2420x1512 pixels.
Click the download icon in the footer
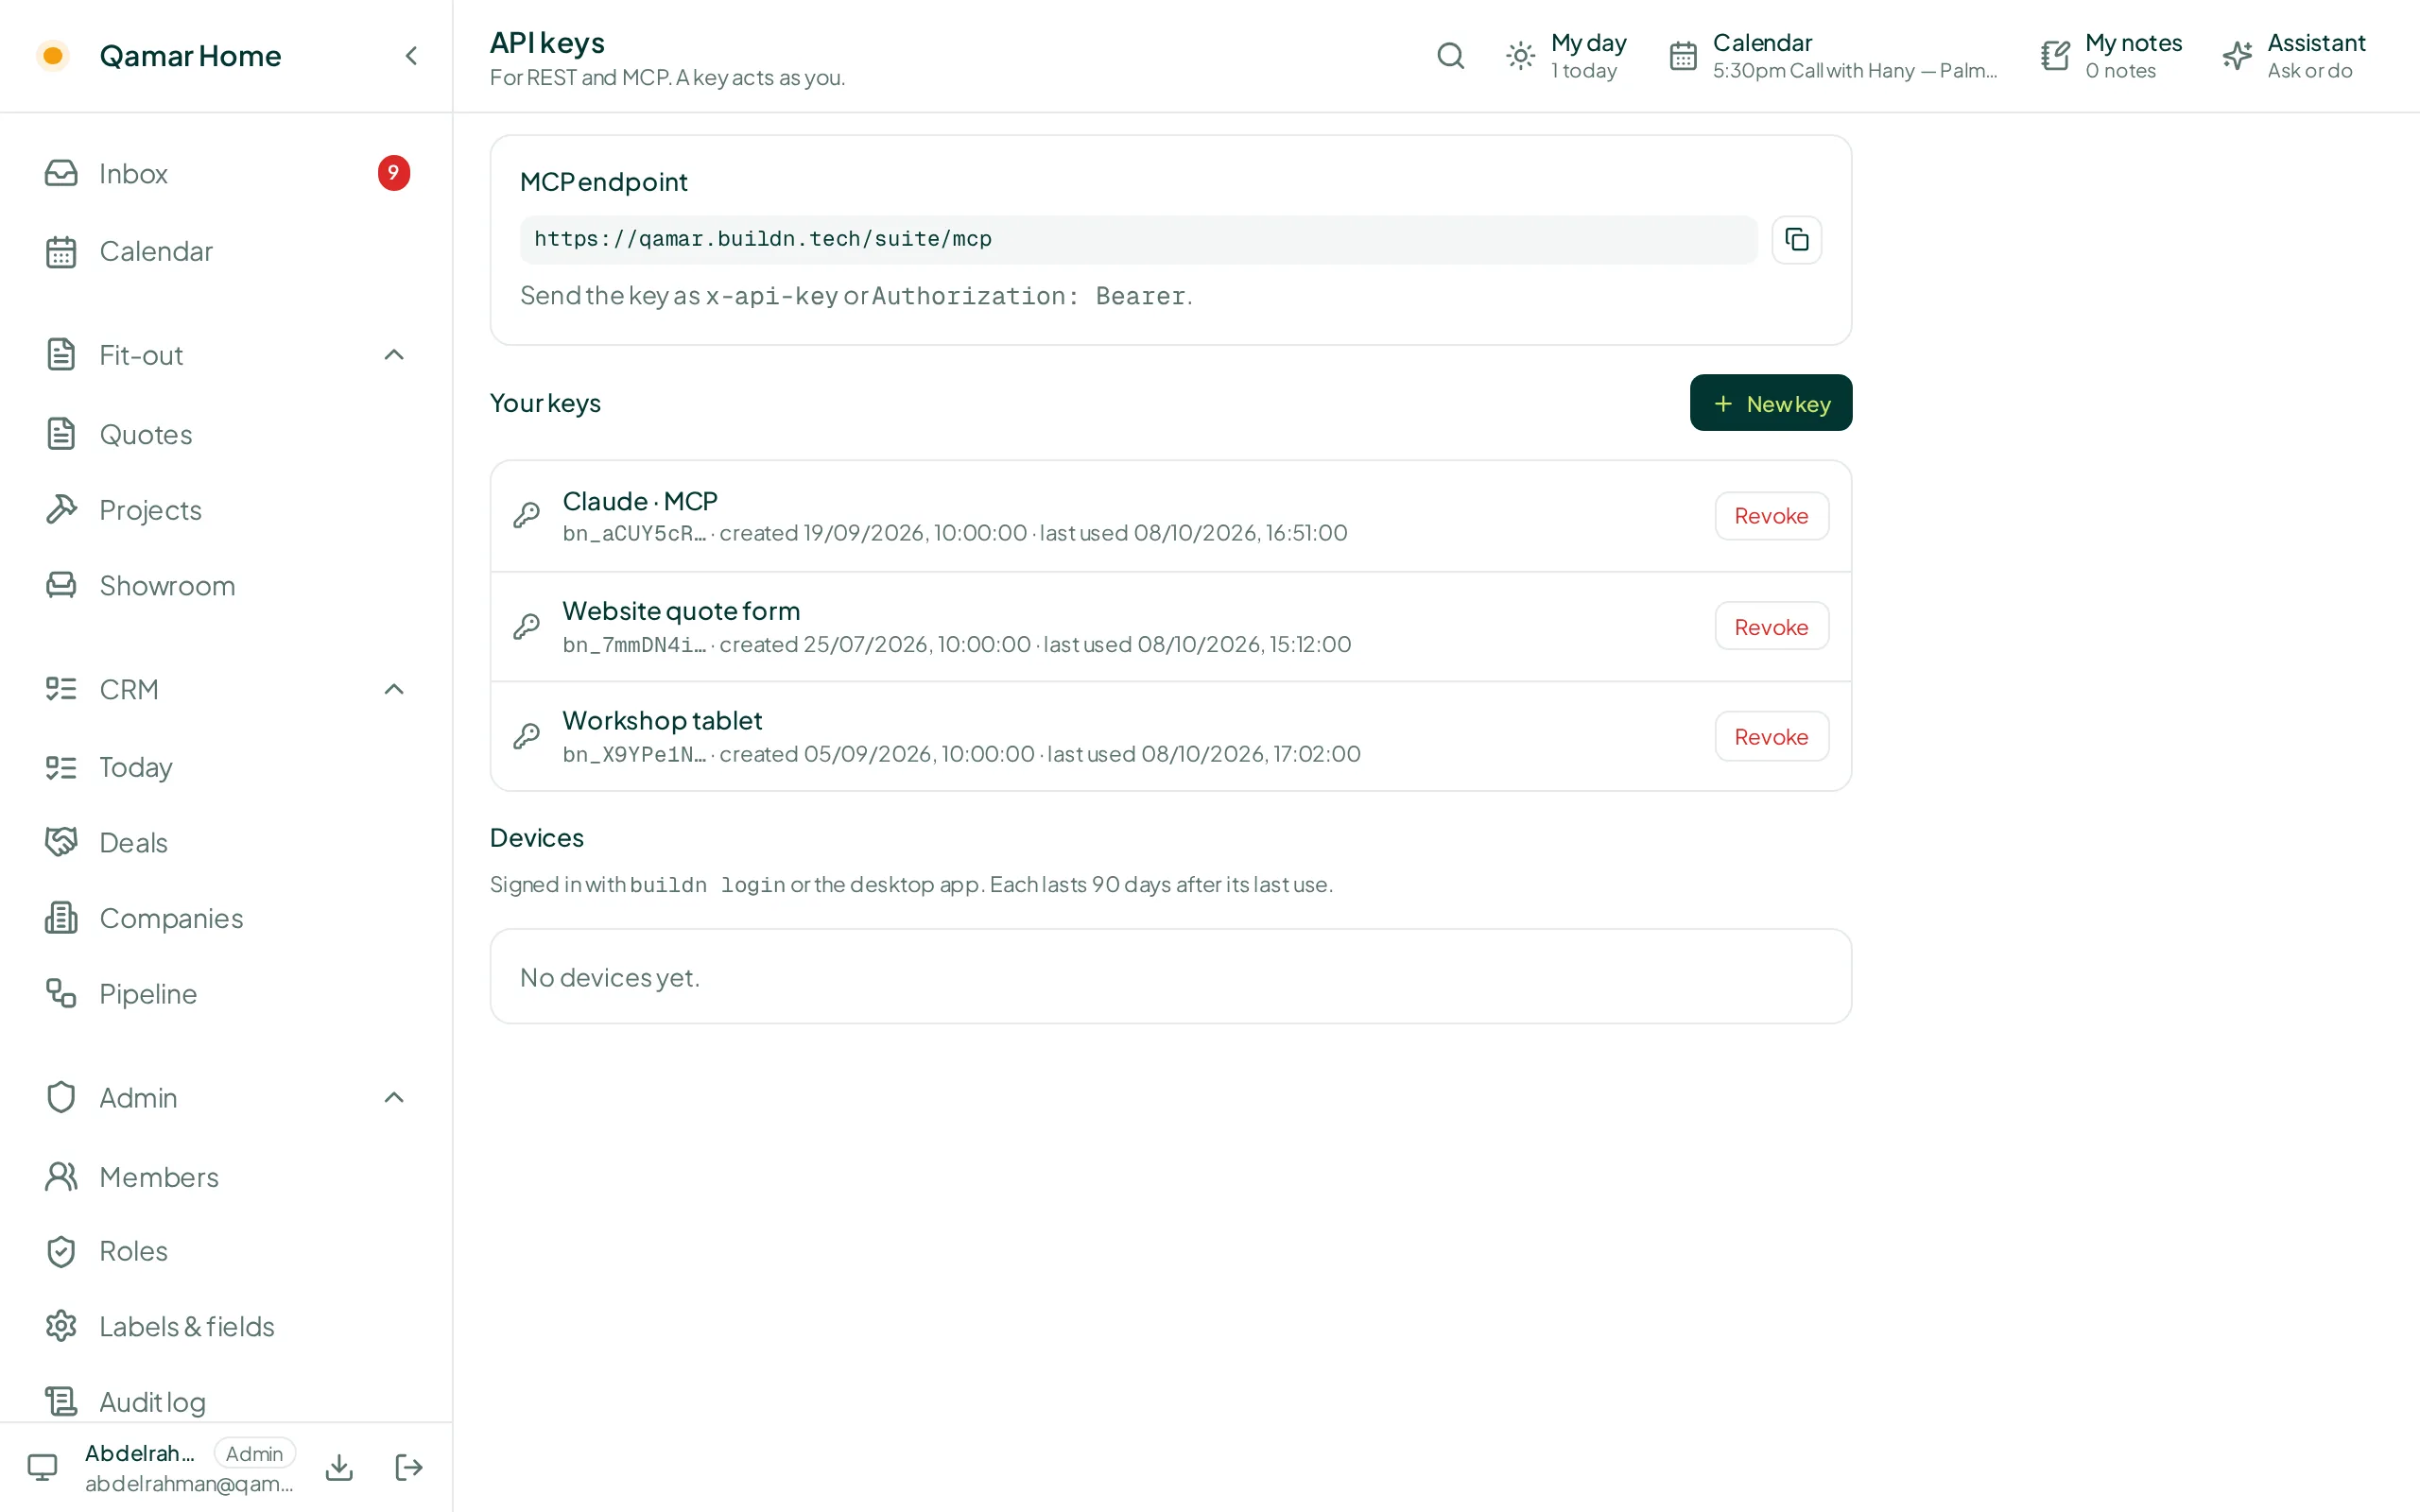click(339, 1467)
